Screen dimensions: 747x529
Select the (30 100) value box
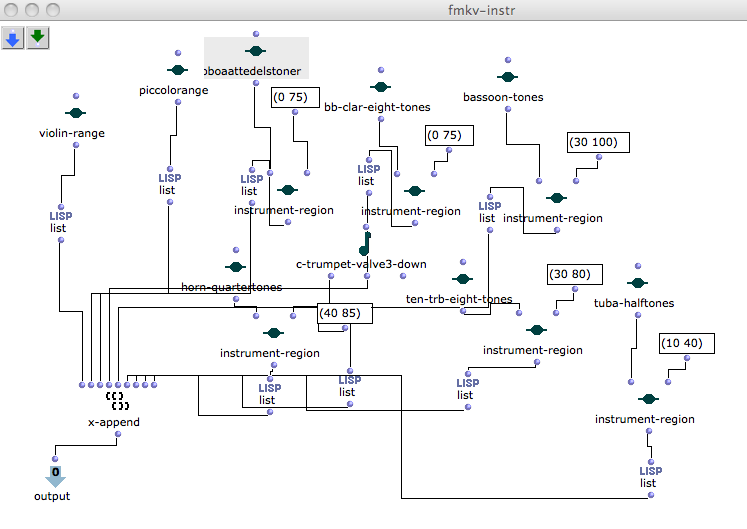[599, 143]
